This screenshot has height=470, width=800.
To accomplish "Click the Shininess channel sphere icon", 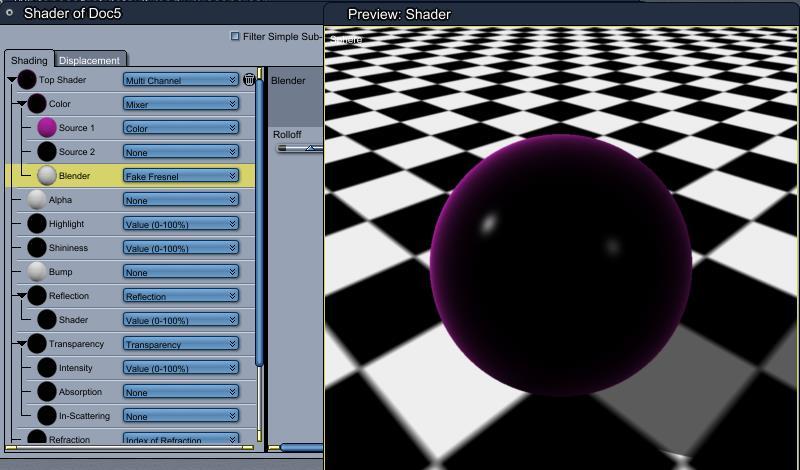I will click(37, 248).
